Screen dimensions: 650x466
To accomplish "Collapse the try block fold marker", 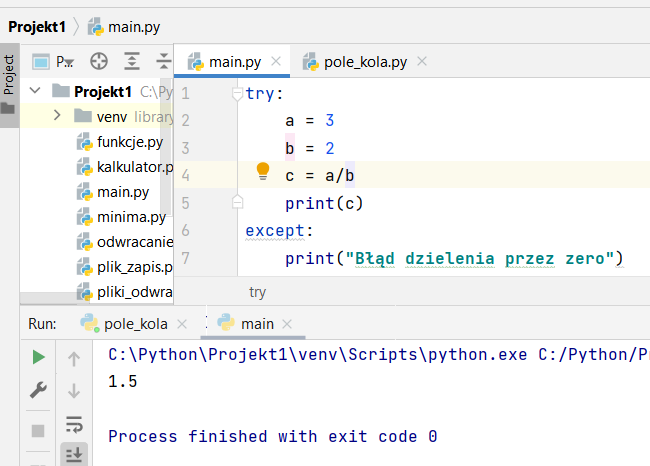I will pos(237,93).
